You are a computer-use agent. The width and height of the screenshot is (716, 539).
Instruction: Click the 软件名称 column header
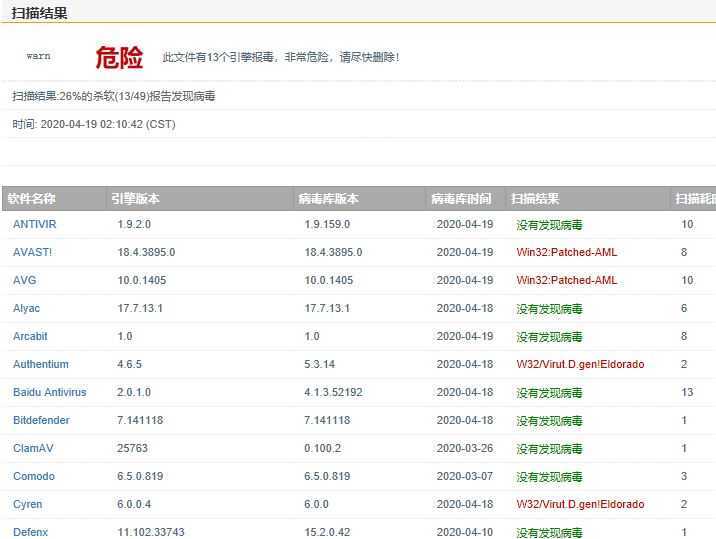pyautogui.click(x=32, y=198)
